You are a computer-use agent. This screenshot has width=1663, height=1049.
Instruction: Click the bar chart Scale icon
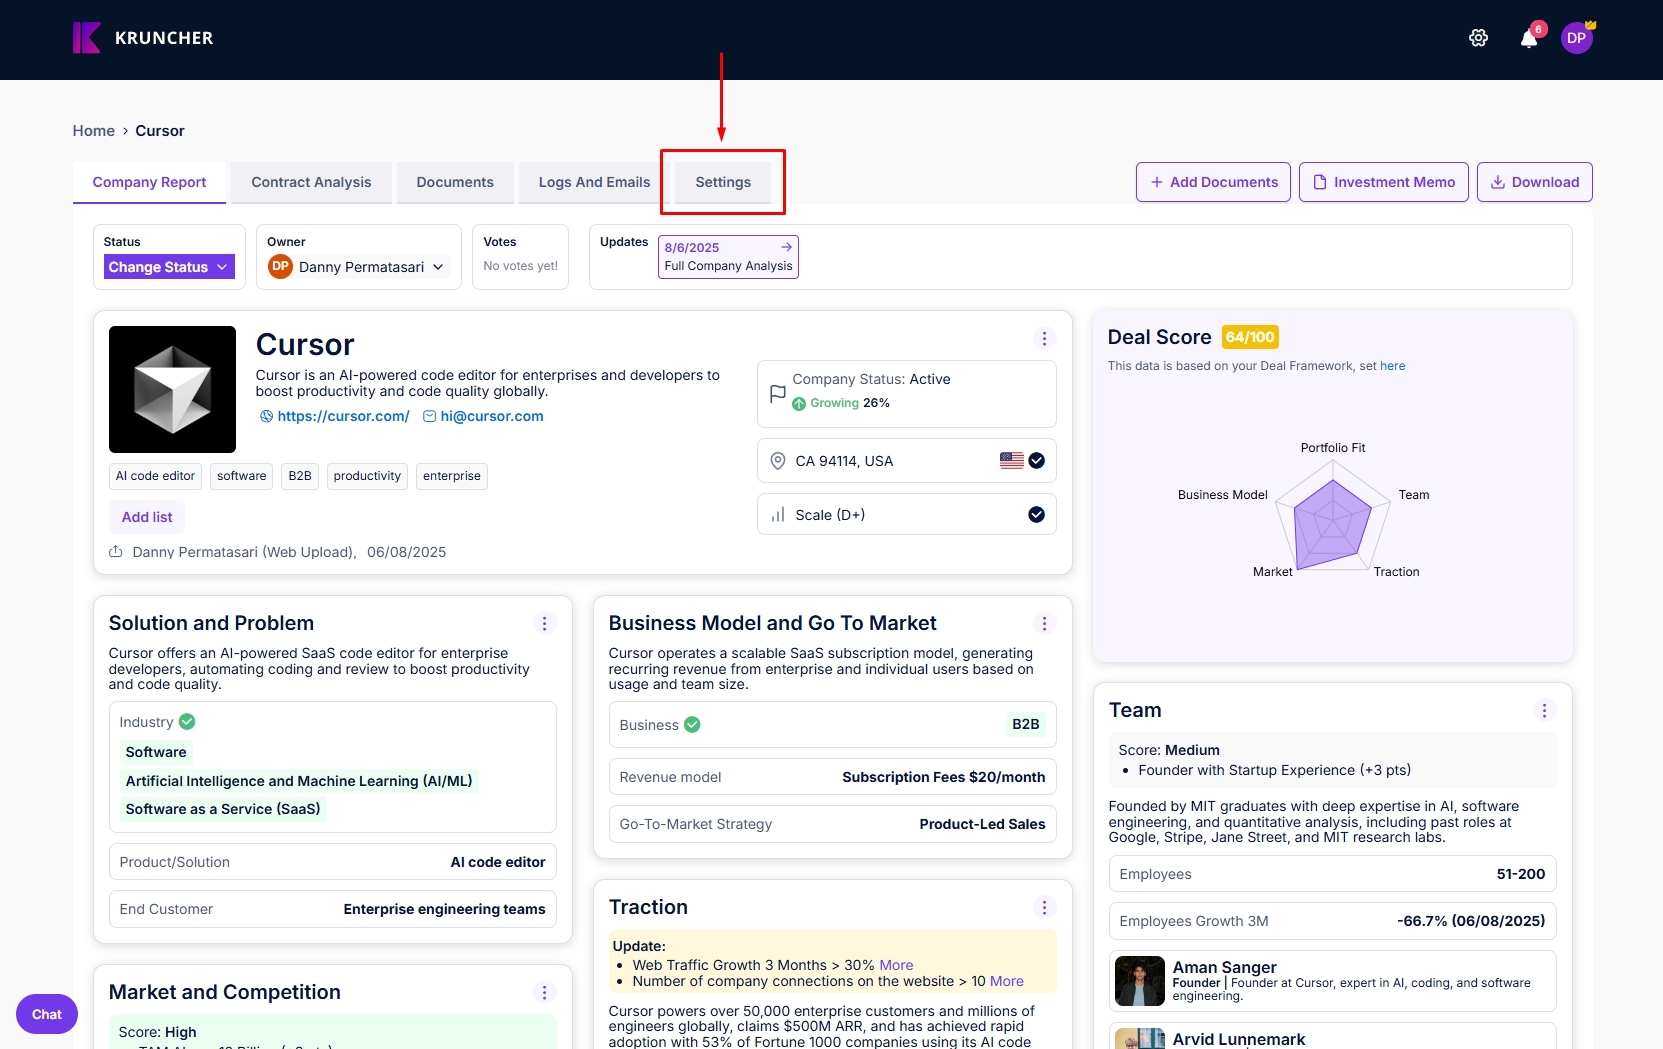click(777, 515)
